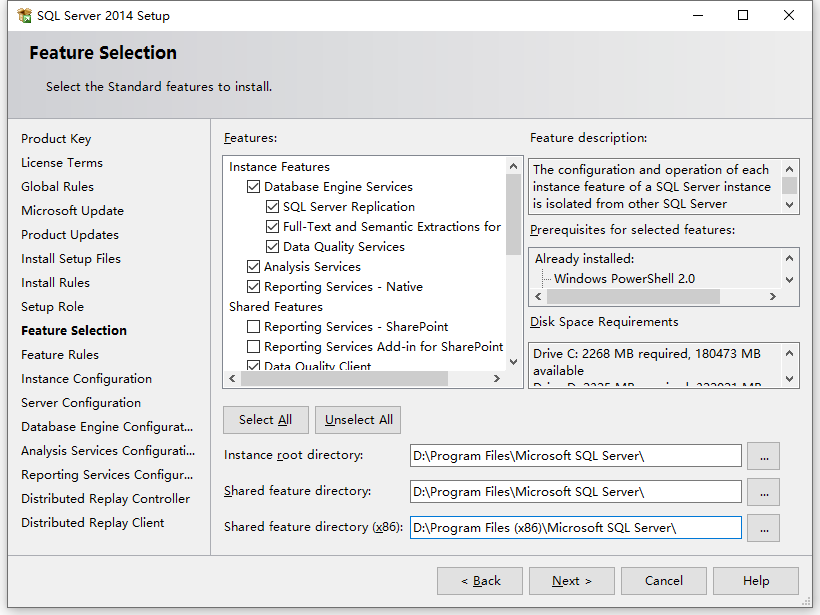Toggle the Analysis Services checkbox
This screenshot has width=820, height=615.
253,267
